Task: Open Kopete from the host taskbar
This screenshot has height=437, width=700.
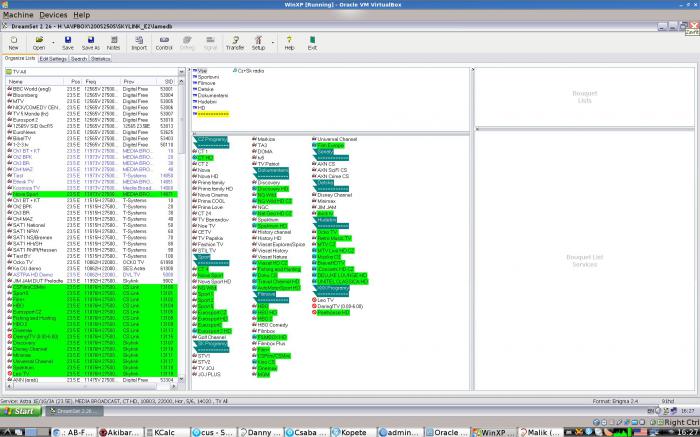Action: [x=351, y=432]
